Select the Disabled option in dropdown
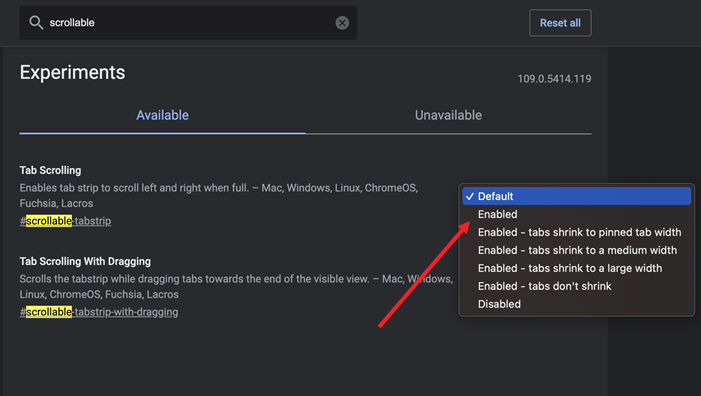The height and width of the screenshot is (396, 701). pos(577,304)
